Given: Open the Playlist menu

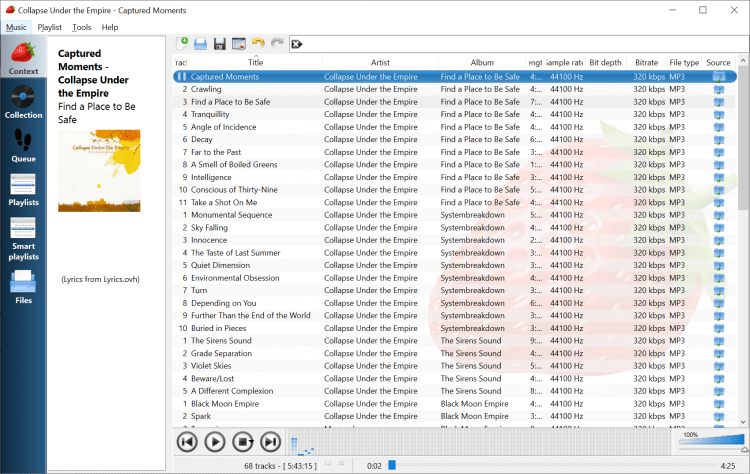Looking at the screenshot, I should [49, 27].
